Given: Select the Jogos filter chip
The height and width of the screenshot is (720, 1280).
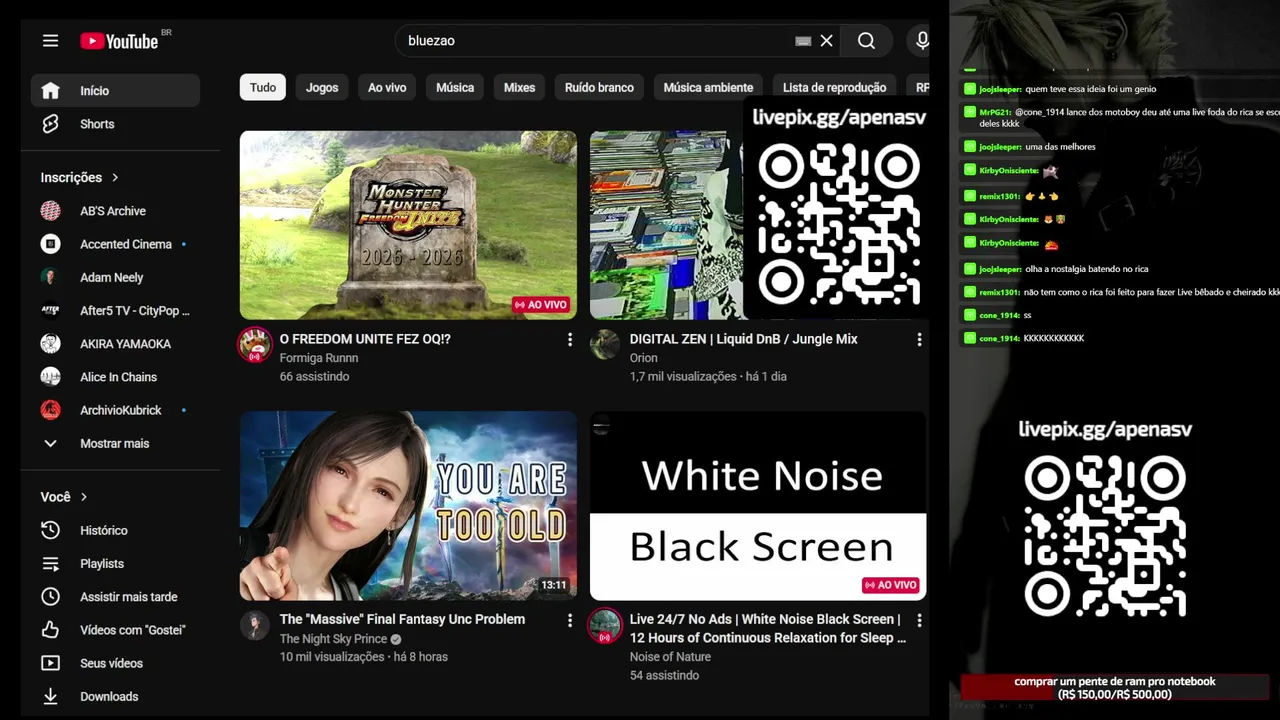Looking at the screenshot, I should point(322,88).
